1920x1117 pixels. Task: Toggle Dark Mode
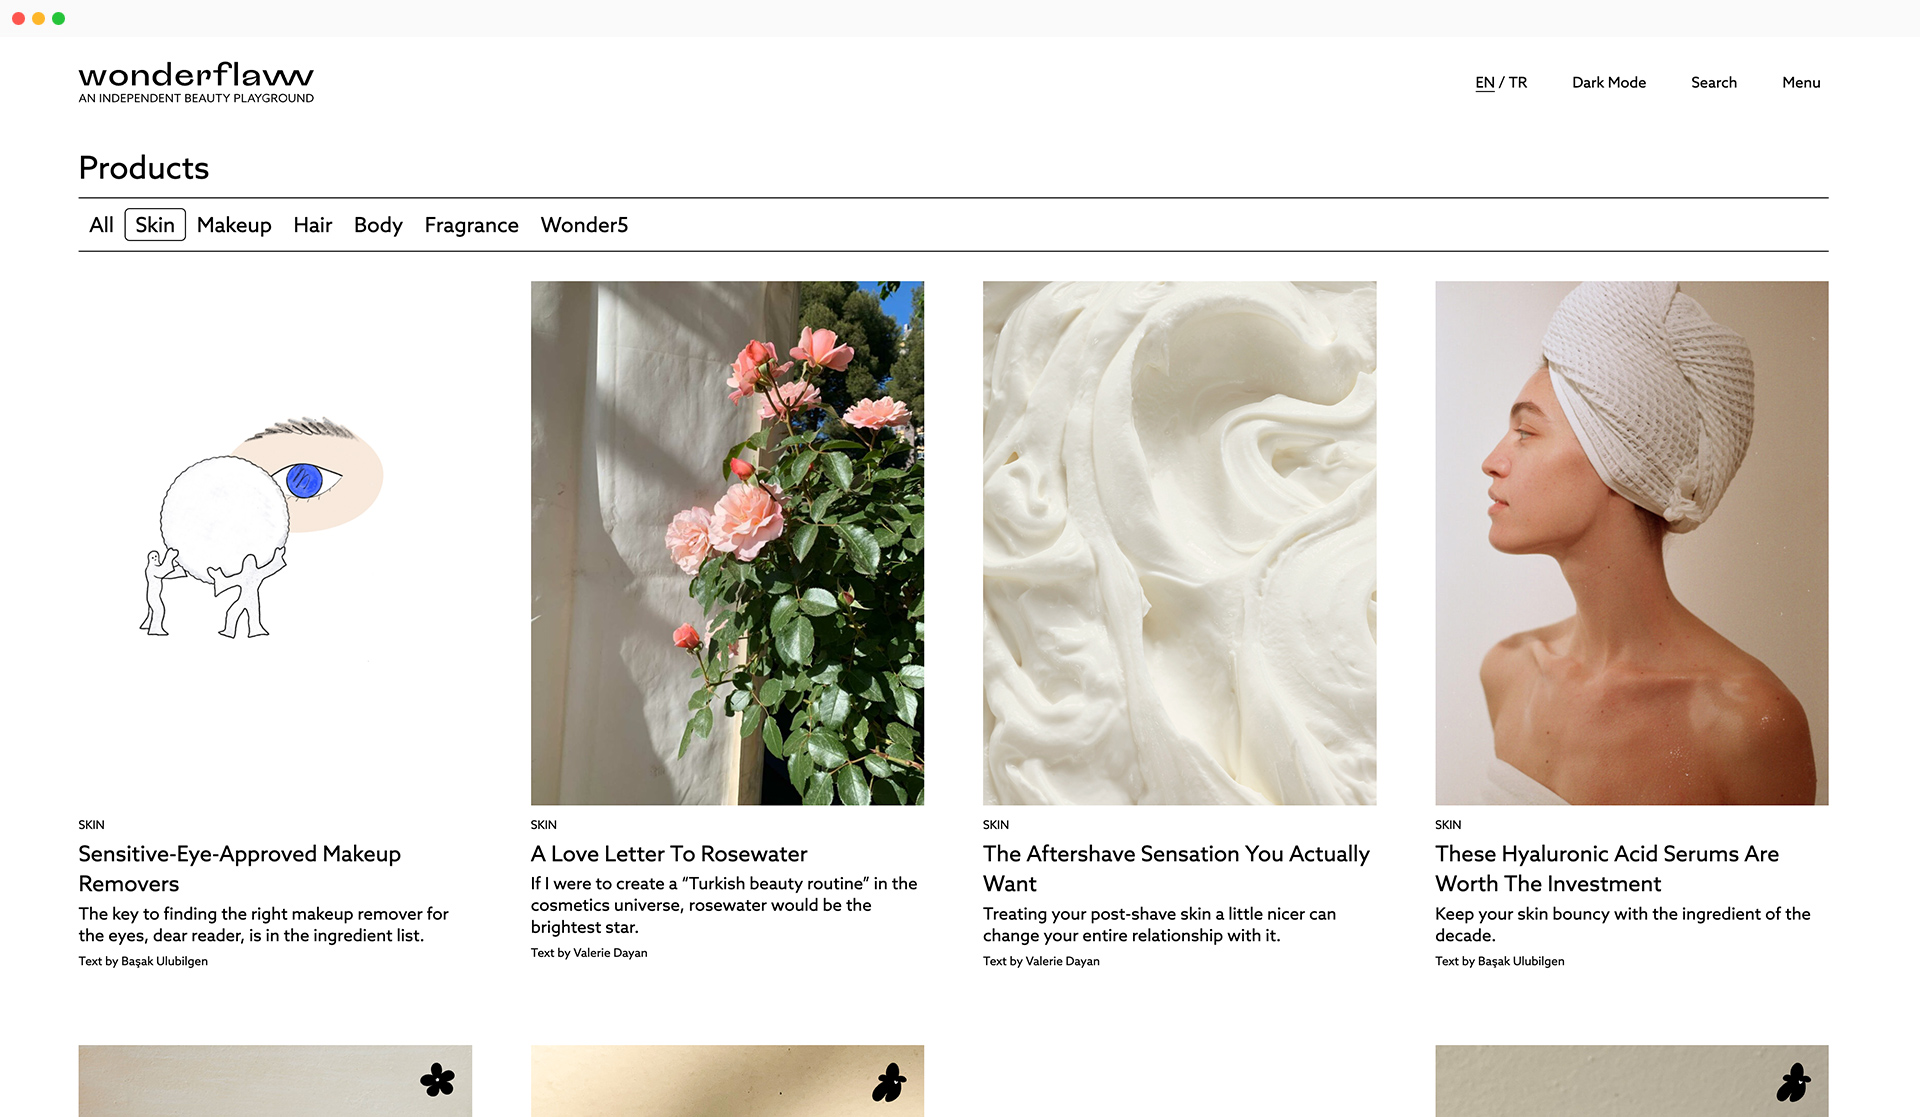coord(1608,83)
